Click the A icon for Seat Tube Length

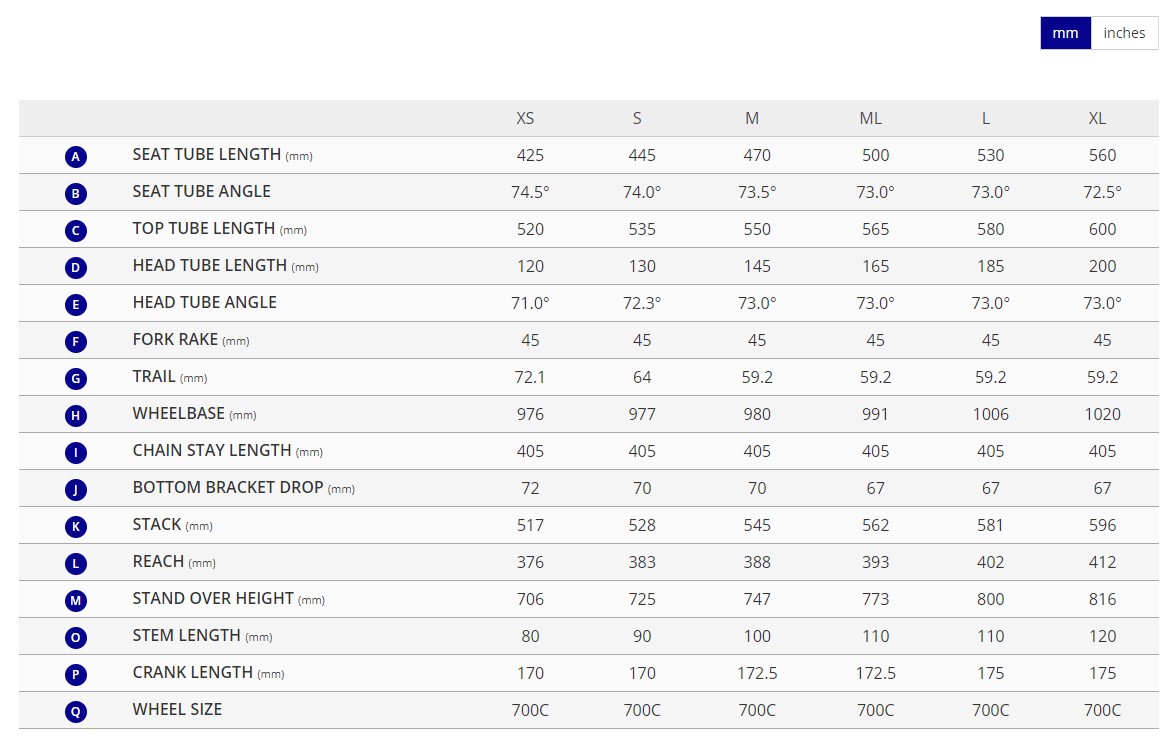coord(76,157)
